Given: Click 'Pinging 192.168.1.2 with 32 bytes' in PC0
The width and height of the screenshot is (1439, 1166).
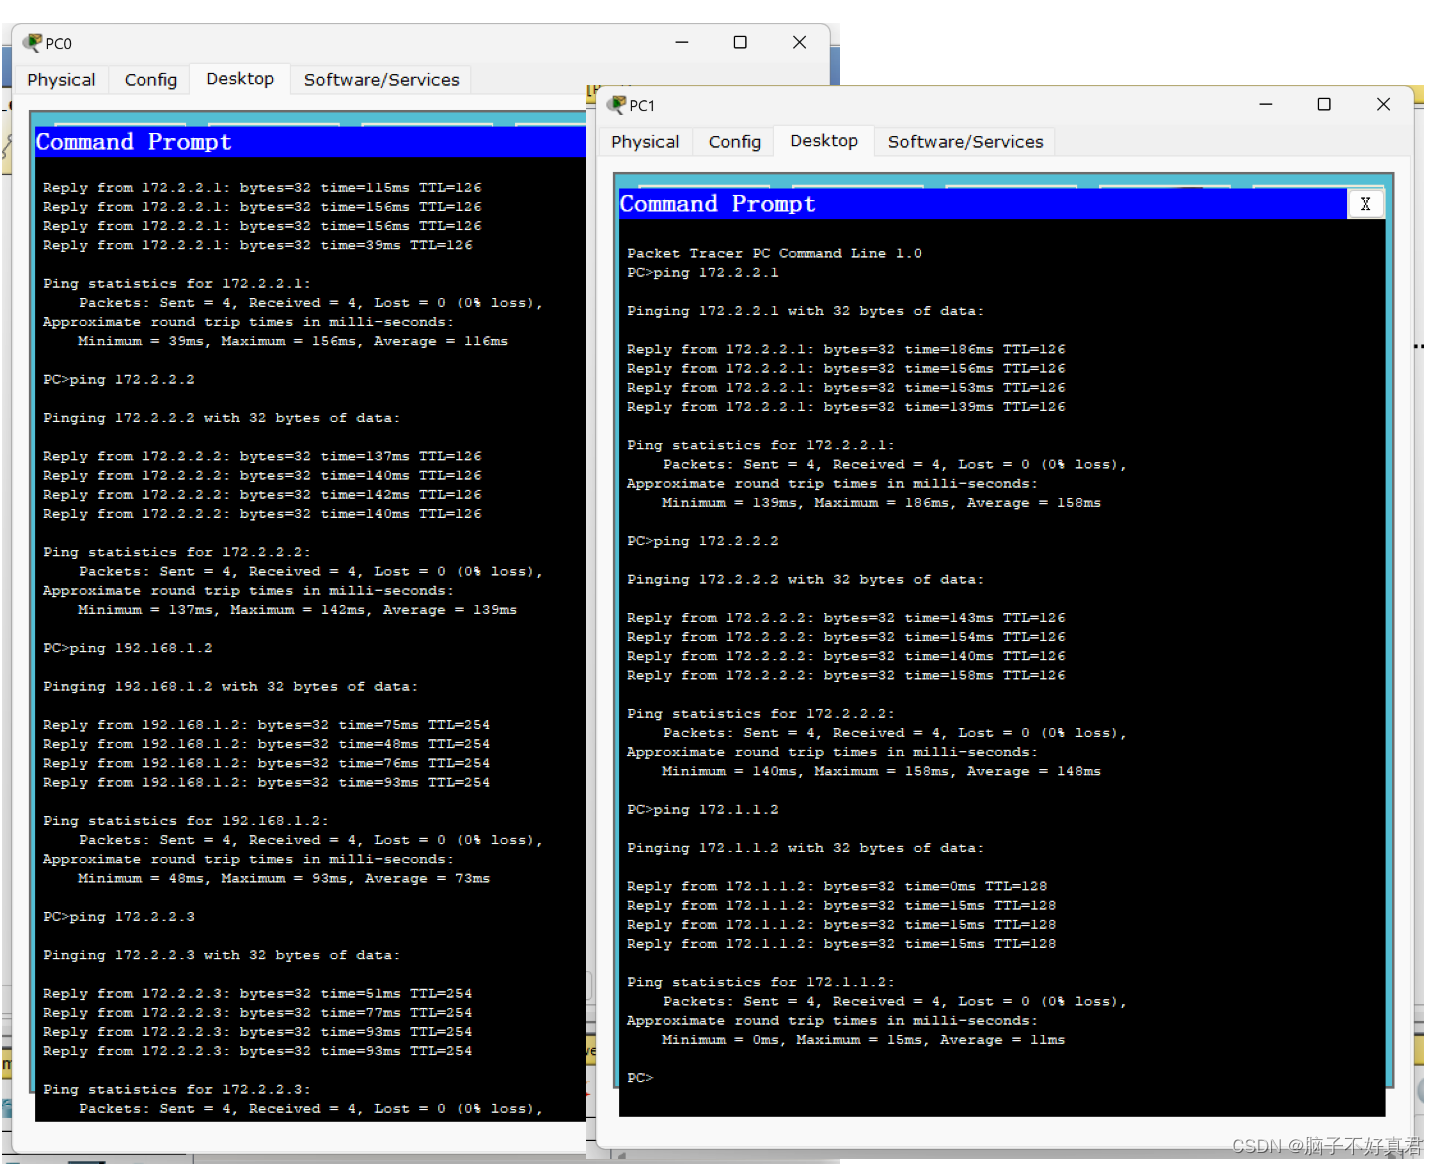Looking at the screenshot, I should 230,687.
